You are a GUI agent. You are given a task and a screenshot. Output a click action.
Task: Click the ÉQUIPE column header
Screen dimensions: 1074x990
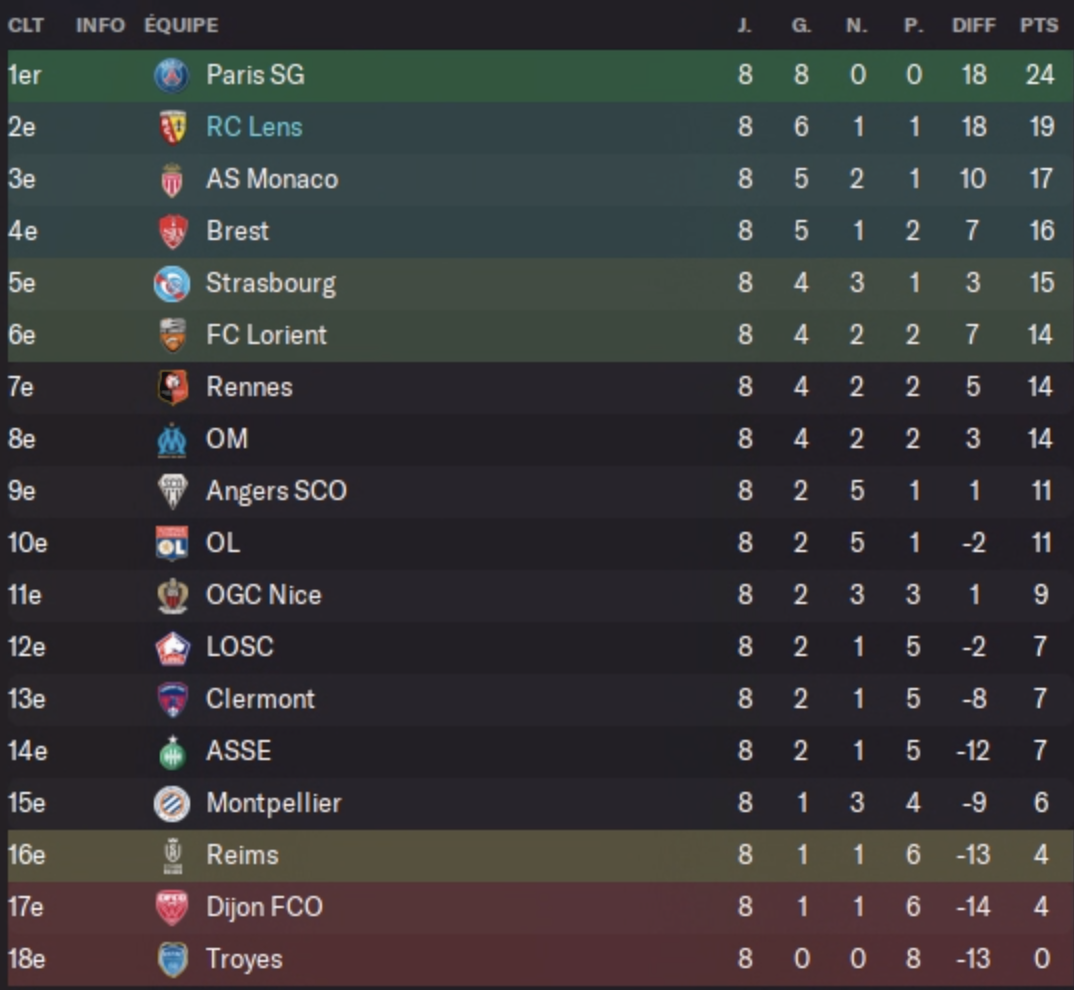tap(181, 26)
